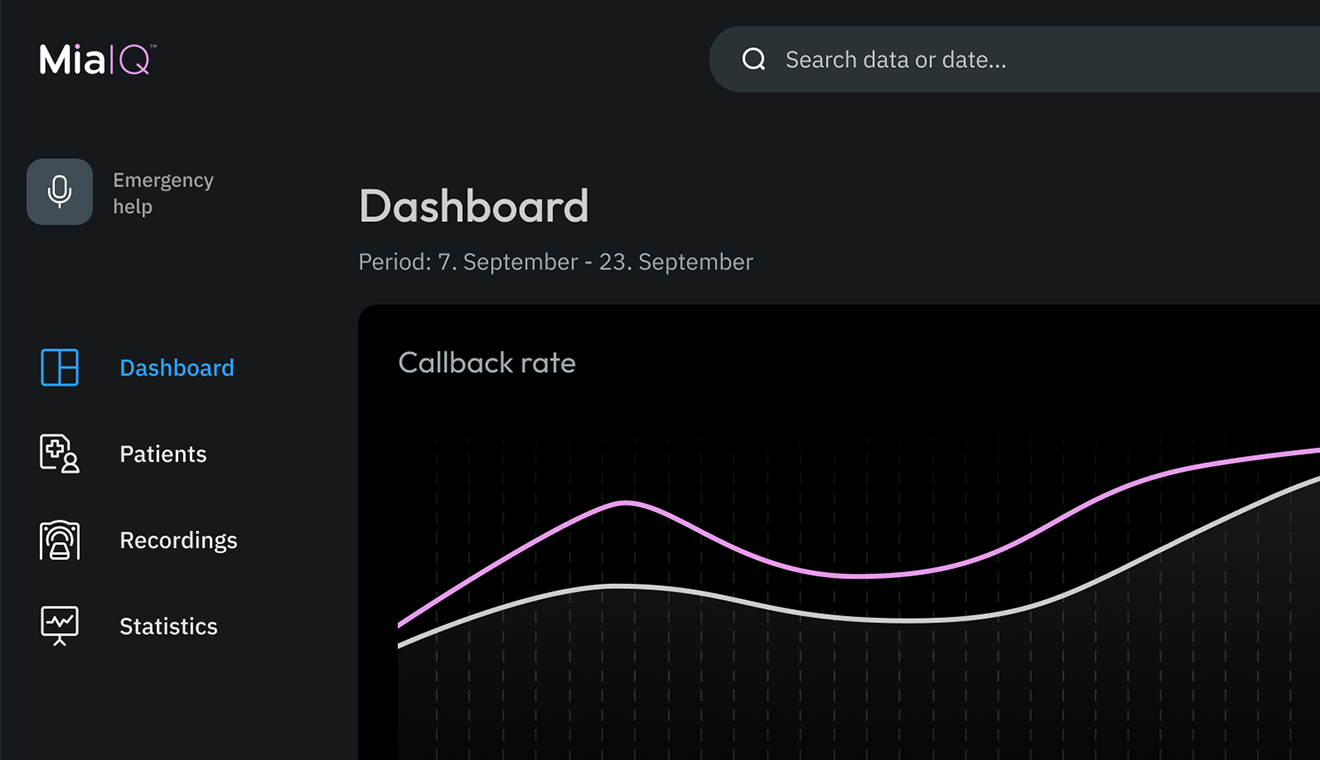Viewport: 1320px width, 760px height.
Task: Click the Emergency help text label
Action: pyautogui.click(x=163, y=193)
